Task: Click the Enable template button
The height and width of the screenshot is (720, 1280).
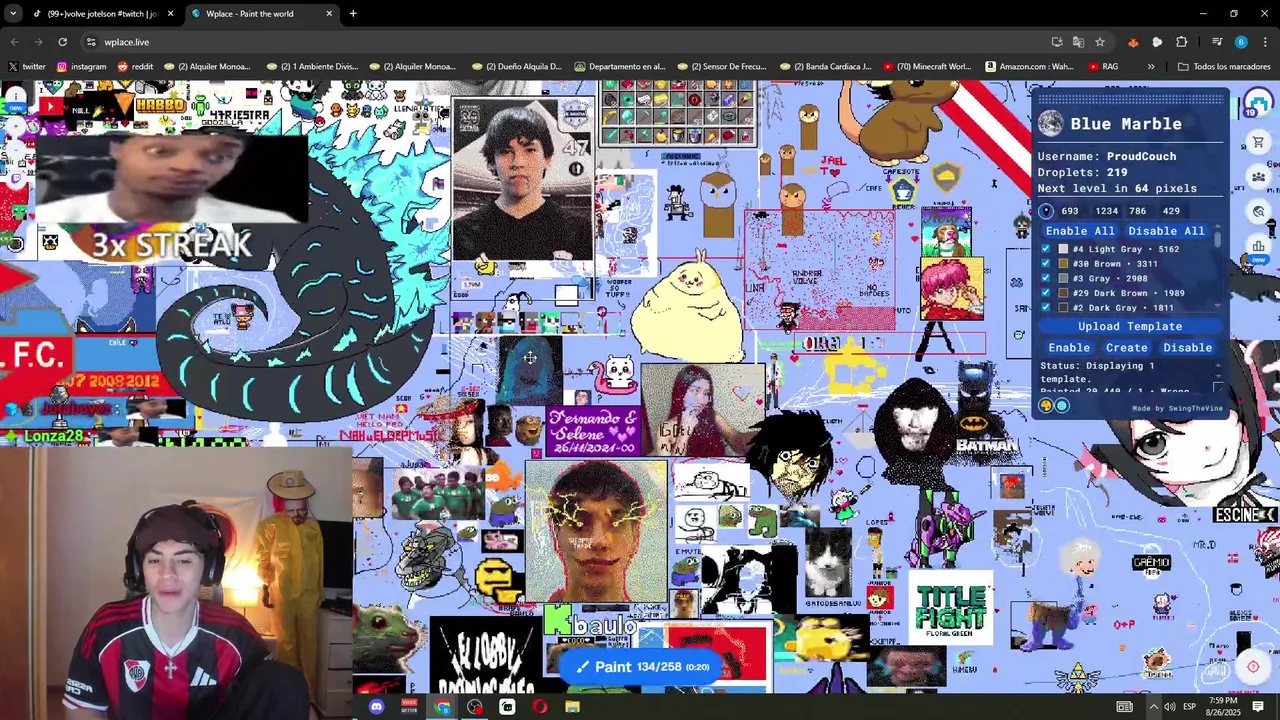Action: click(1069, 348)
